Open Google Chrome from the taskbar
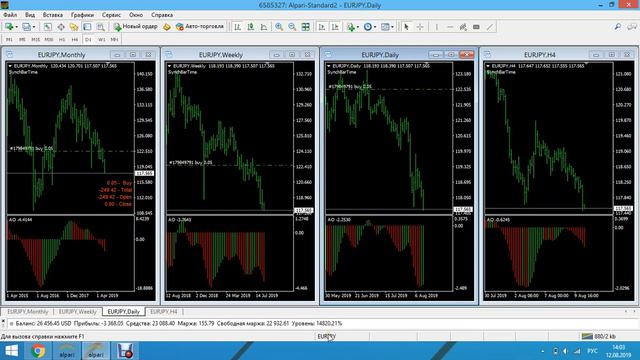 pos(38,351)
